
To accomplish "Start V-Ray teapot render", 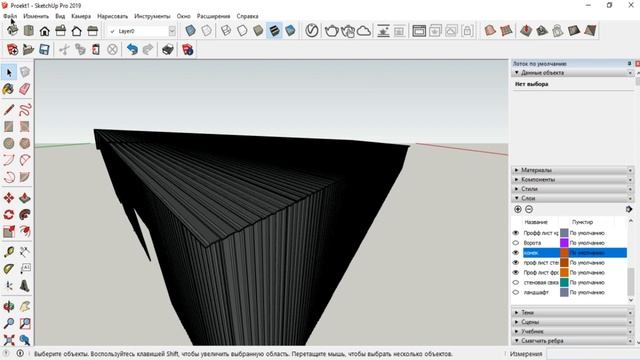I will point(331,31).
